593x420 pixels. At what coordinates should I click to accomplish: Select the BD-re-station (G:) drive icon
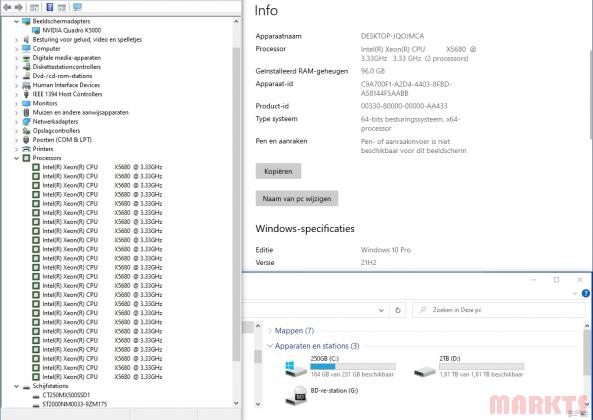point(296,395)
